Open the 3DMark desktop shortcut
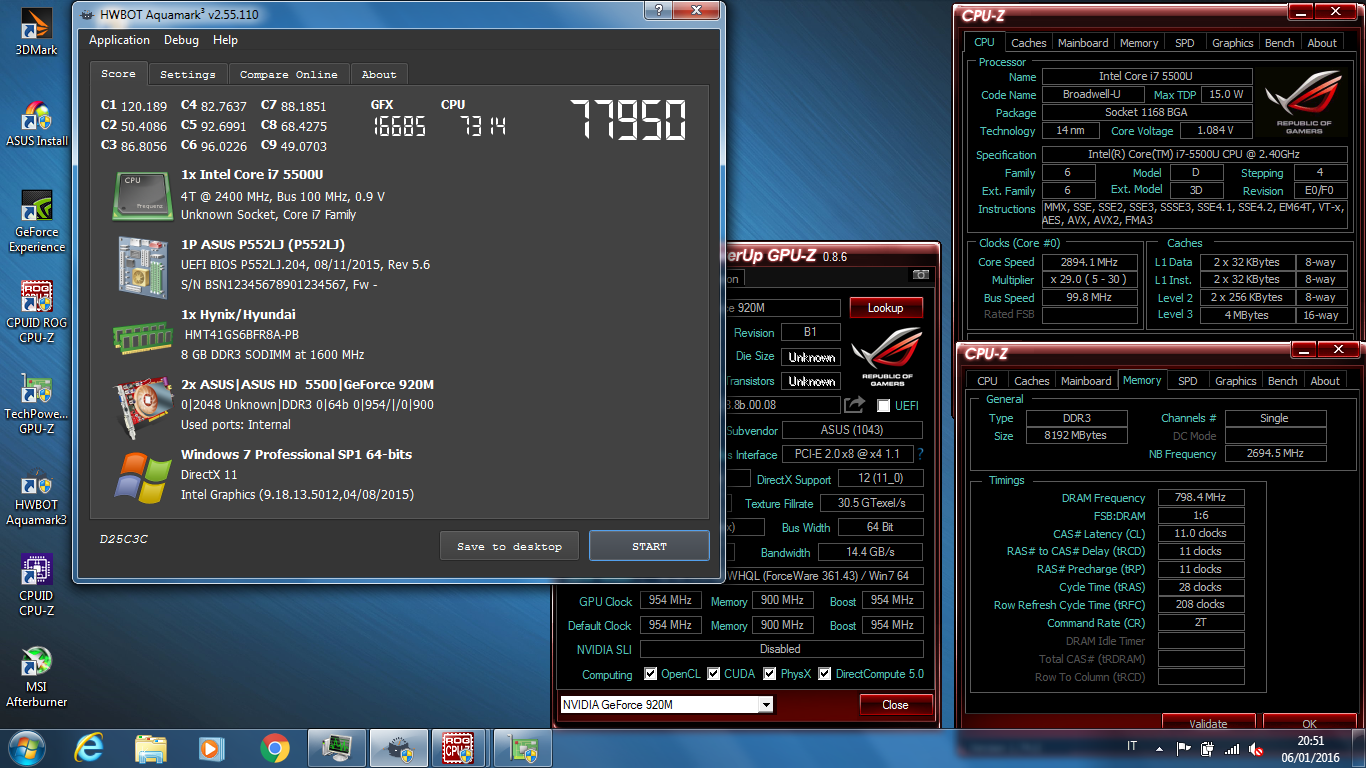 click(36, 32)
